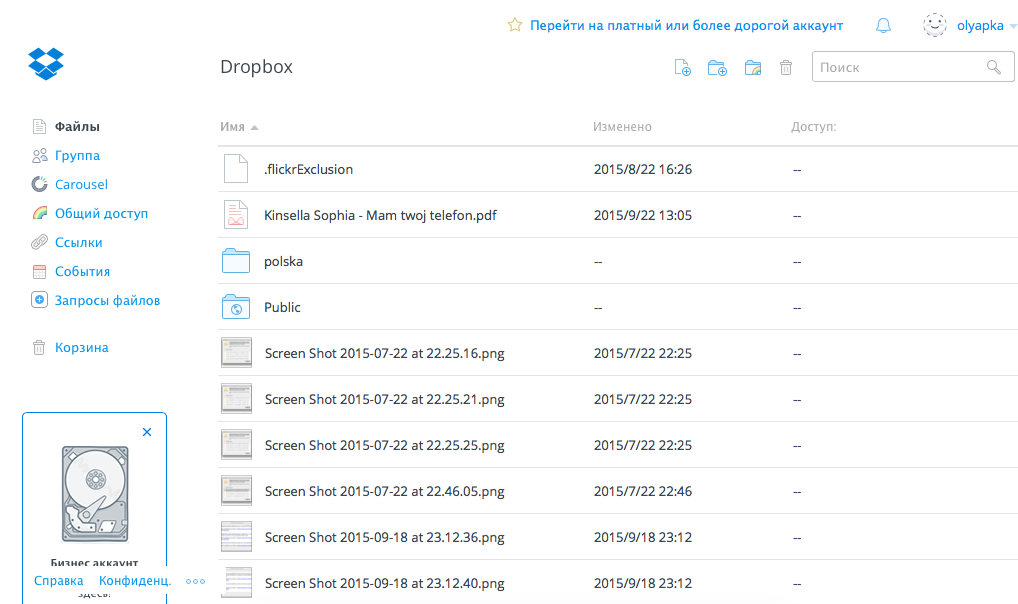Click the Public folder globe icon
Image resolution: width=1018 pixels, height=604 pixels.
[236, 307]
